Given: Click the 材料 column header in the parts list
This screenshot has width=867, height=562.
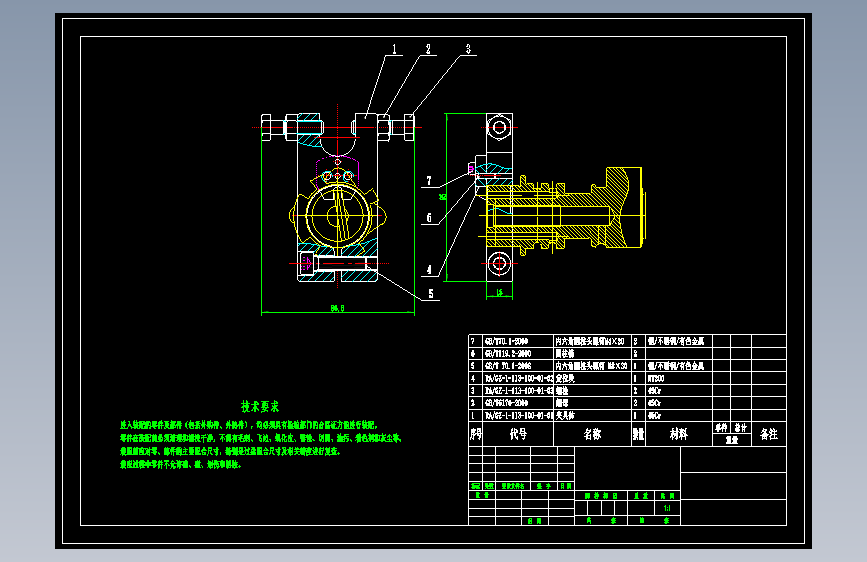Looking at the screenshot, I should click(x=678, y=434).
